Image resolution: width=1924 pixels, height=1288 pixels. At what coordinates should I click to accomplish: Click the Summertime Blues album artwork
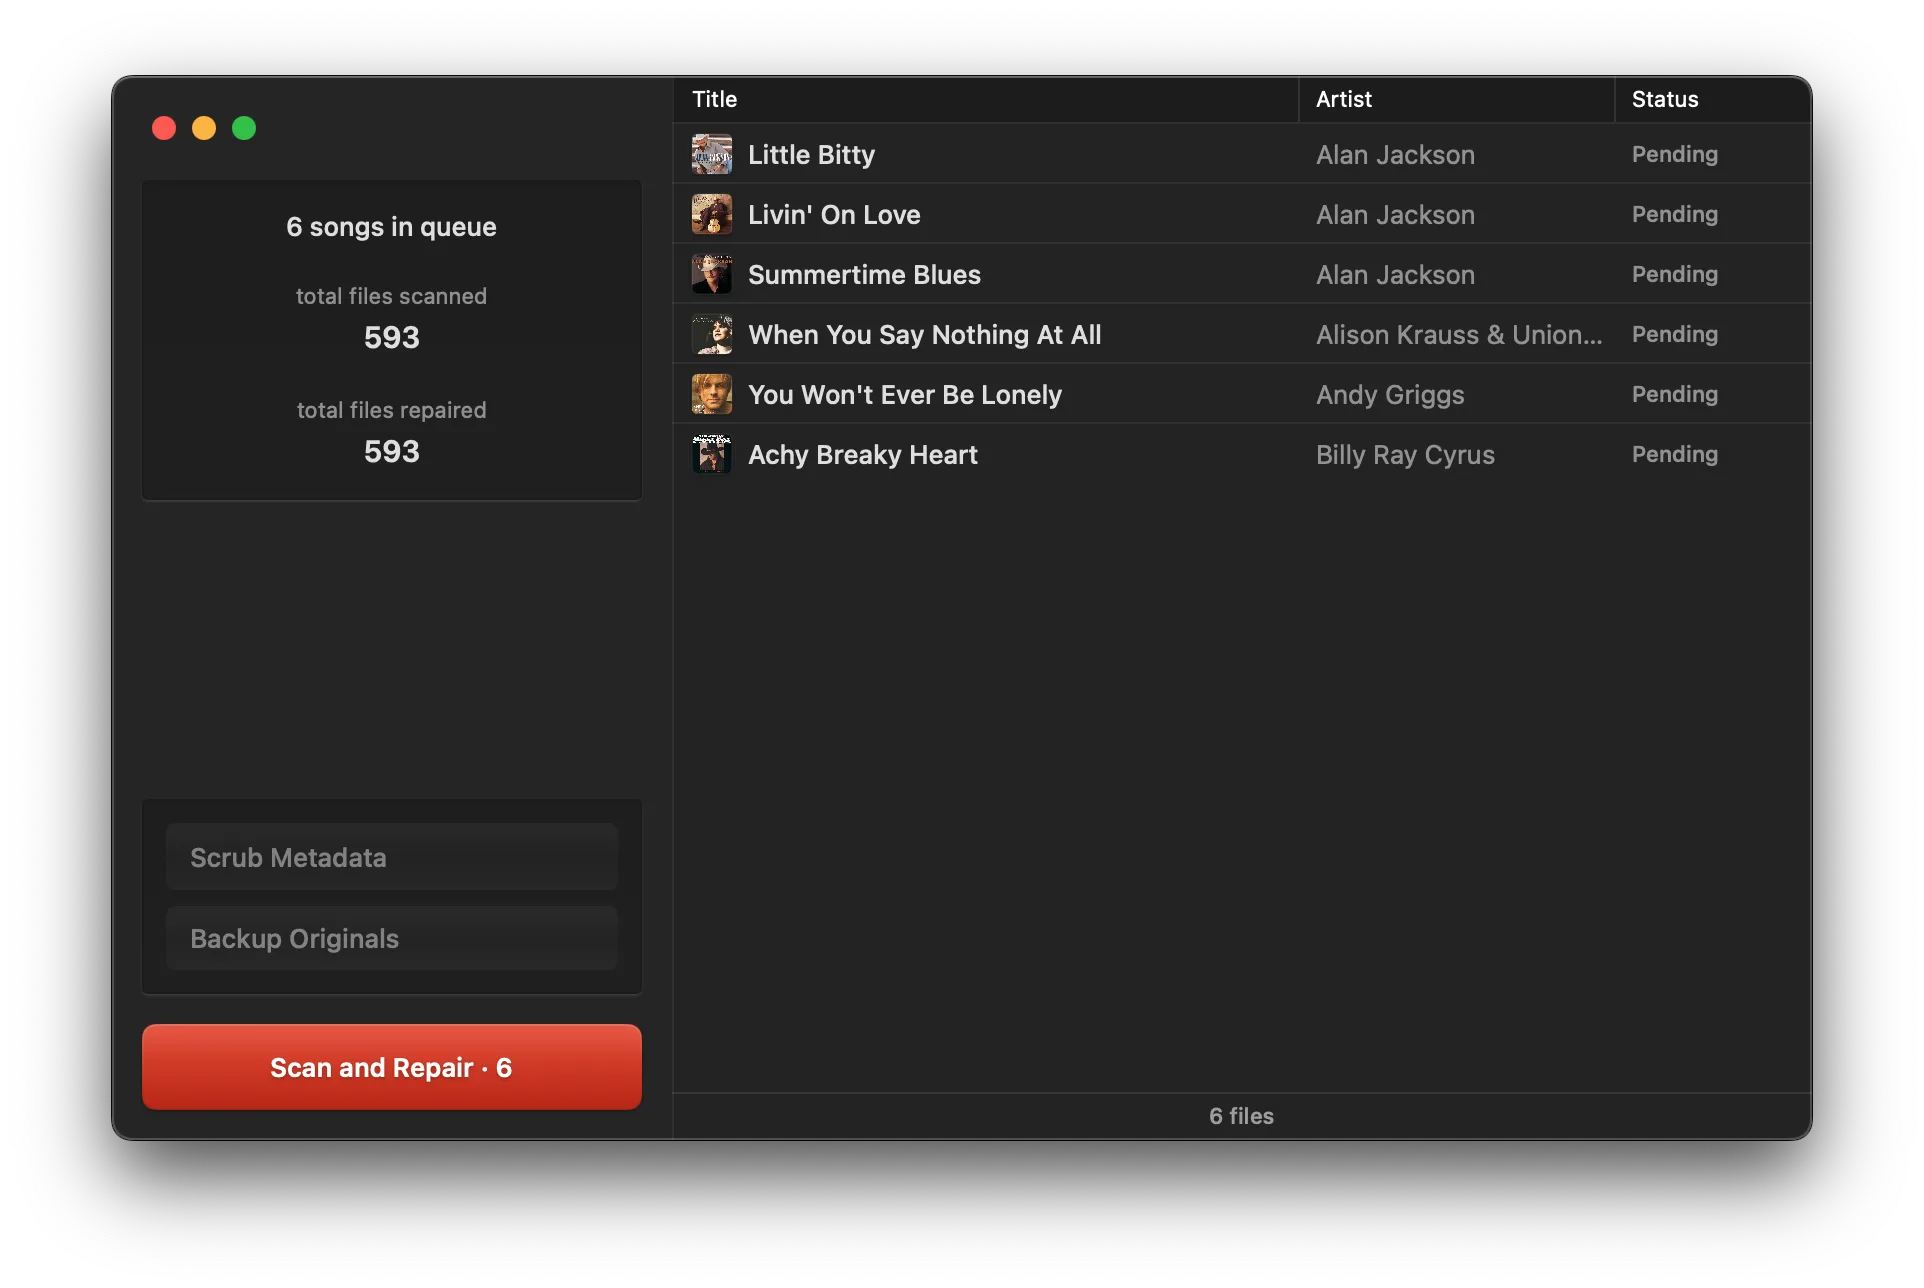click(x=711, y=274)
